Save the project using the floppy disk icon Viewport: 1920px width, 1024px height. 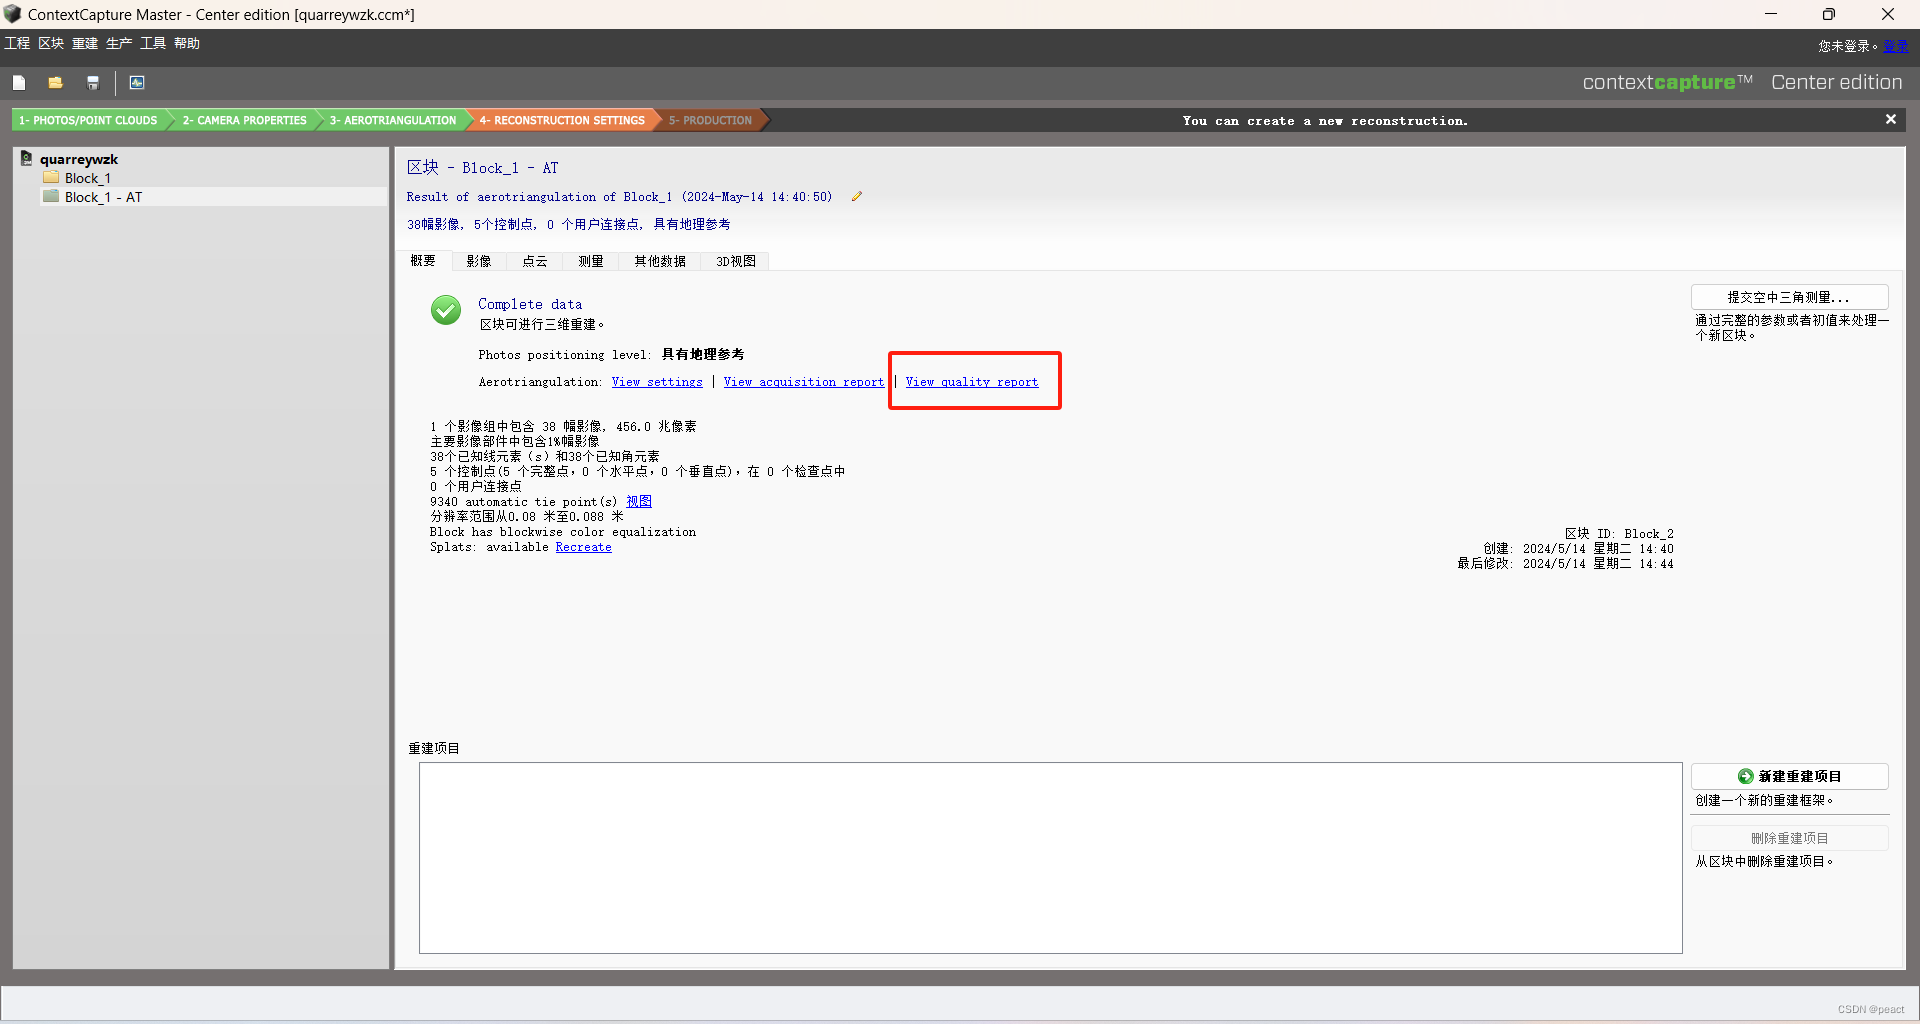pyautogui.click(x=92, y=82)
